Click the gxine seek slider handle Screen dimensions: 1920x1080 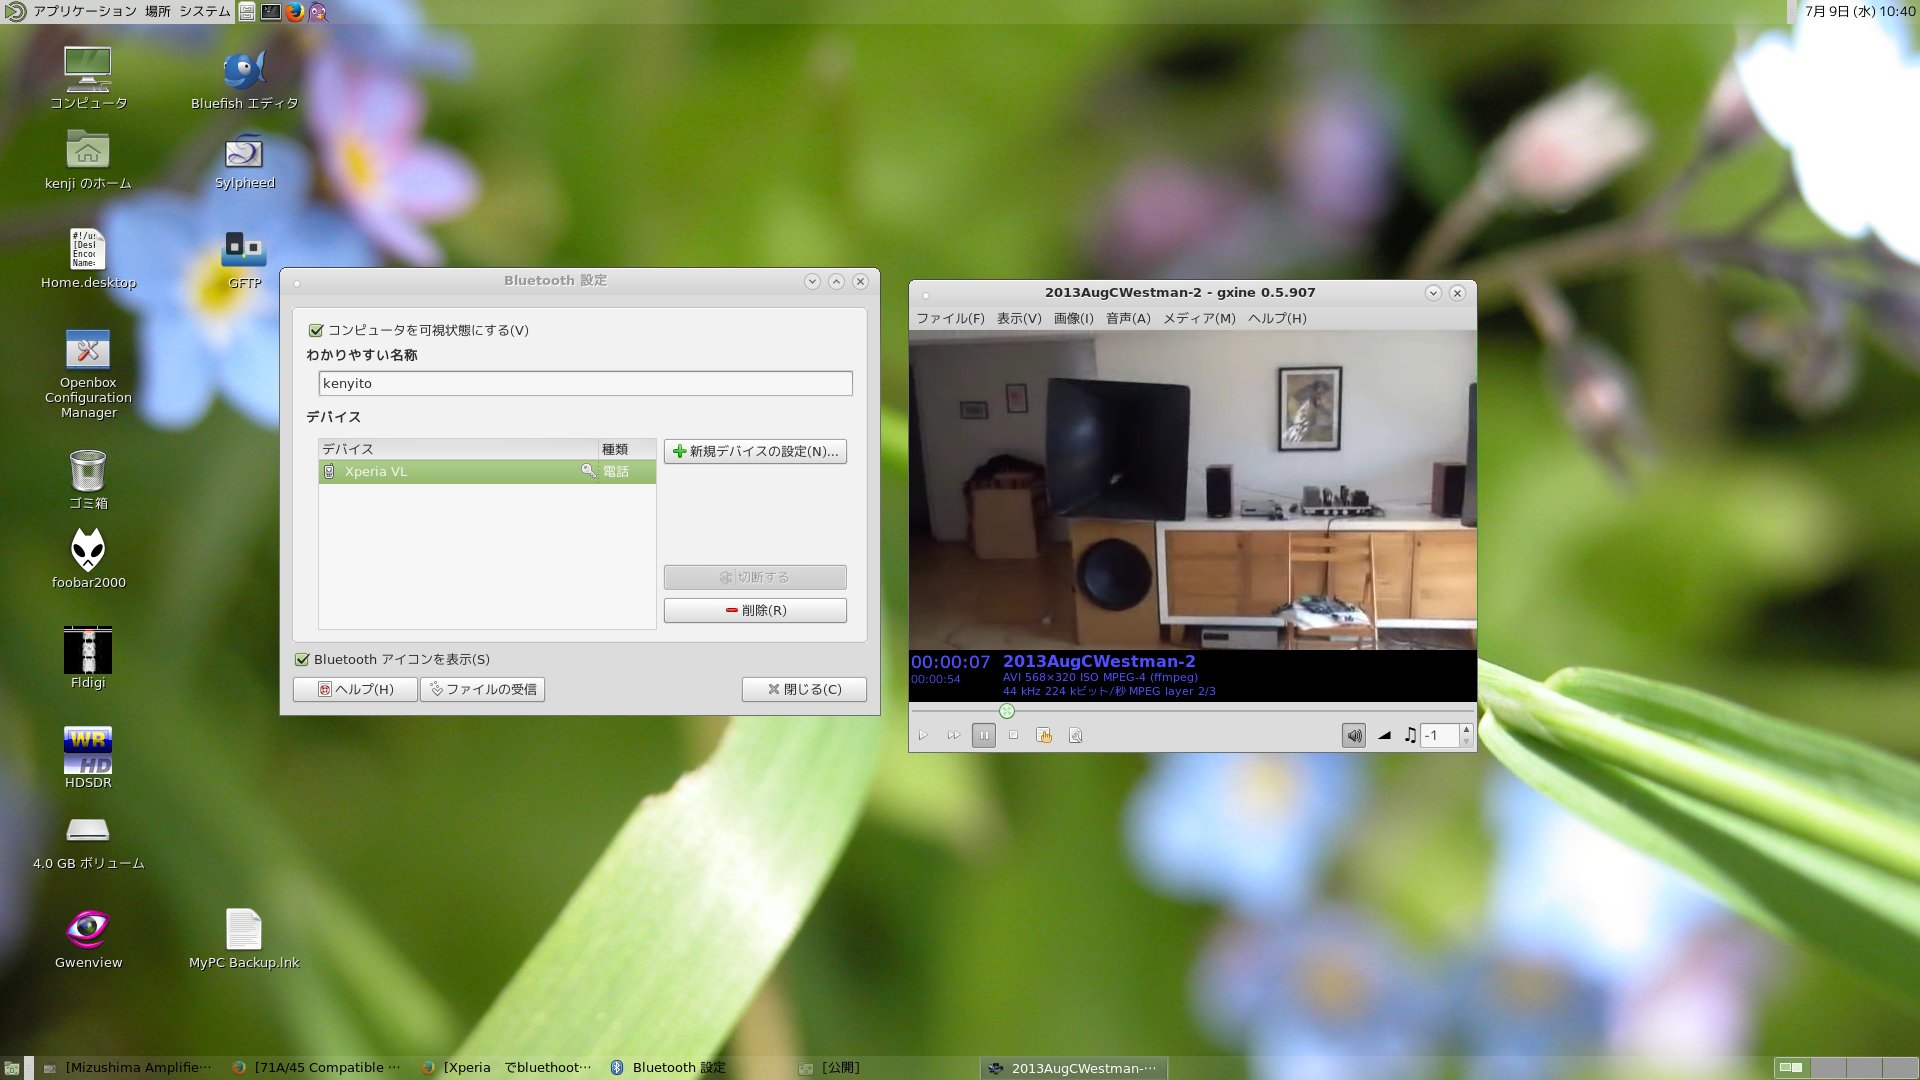1007,711
